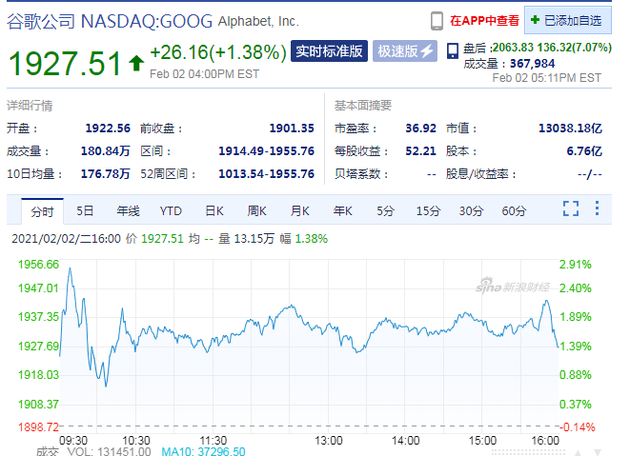Select the 年线 chart tab

[x=128, y=211]
